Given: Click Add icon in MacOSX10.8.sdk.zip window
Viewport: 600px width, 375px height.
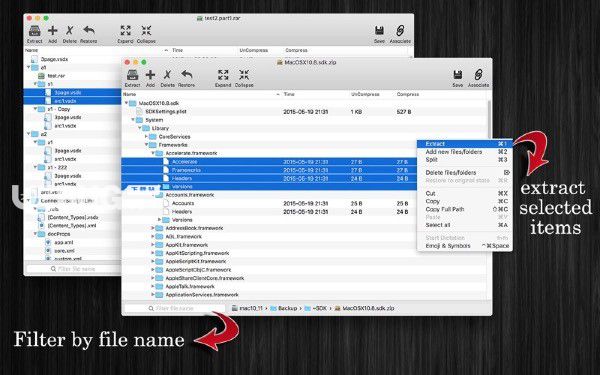Looking at the screenshot, I should point(150,75).
